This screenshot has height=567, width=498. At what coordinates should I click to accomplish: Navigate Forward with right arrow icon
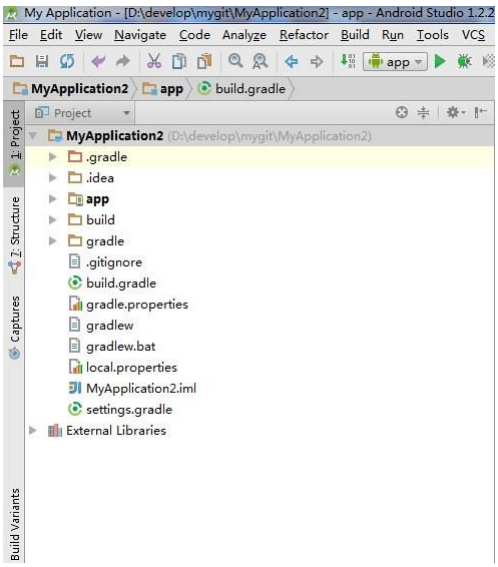point(317,62)
